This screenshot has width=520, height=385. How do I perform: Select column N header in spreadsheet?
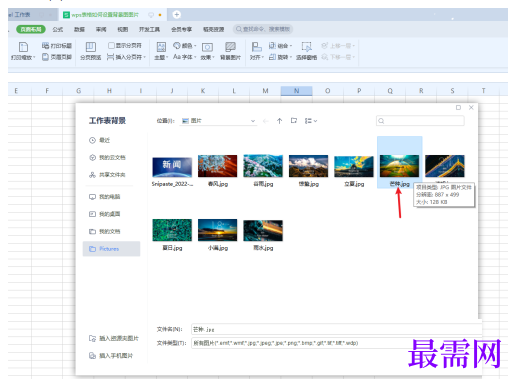tap(296, 91)
